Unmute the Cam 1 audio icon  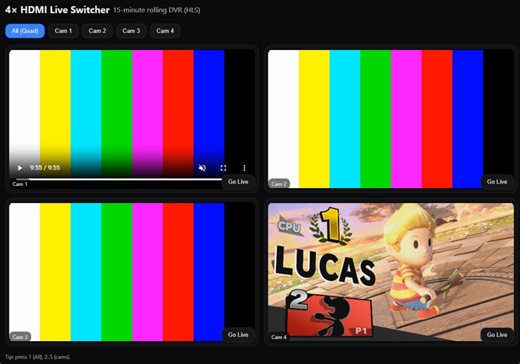[202, 168]
